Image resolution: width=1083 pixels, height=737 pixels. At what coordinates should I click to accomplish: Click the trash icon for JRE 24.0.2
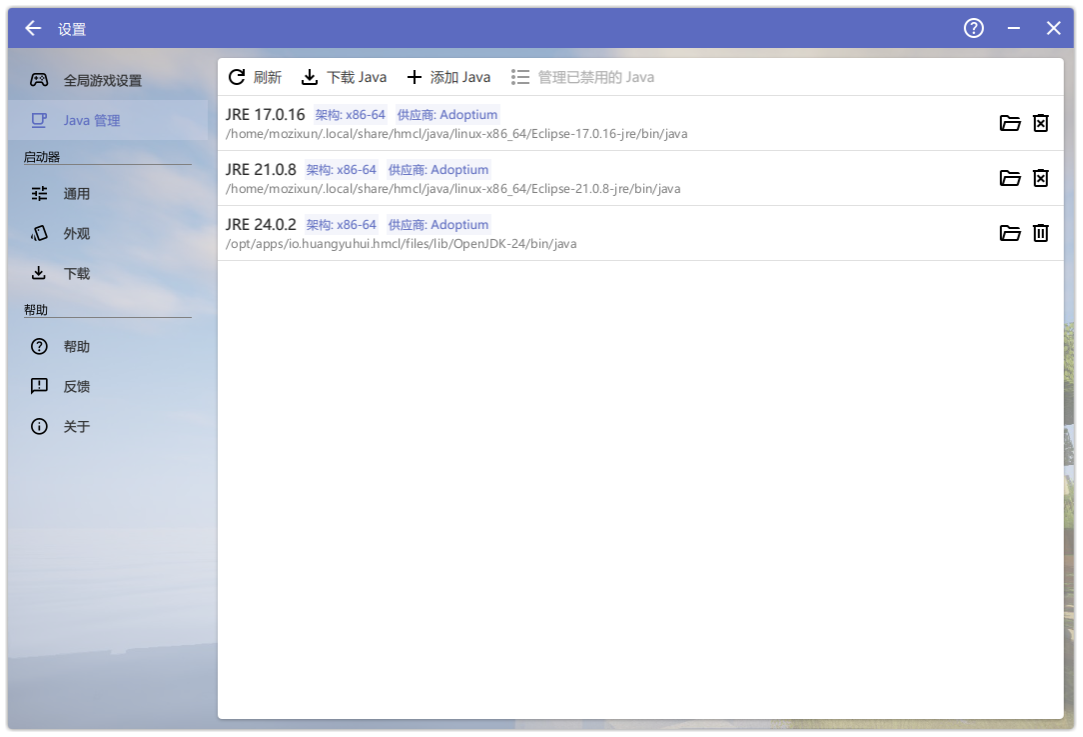(1041, 233)
